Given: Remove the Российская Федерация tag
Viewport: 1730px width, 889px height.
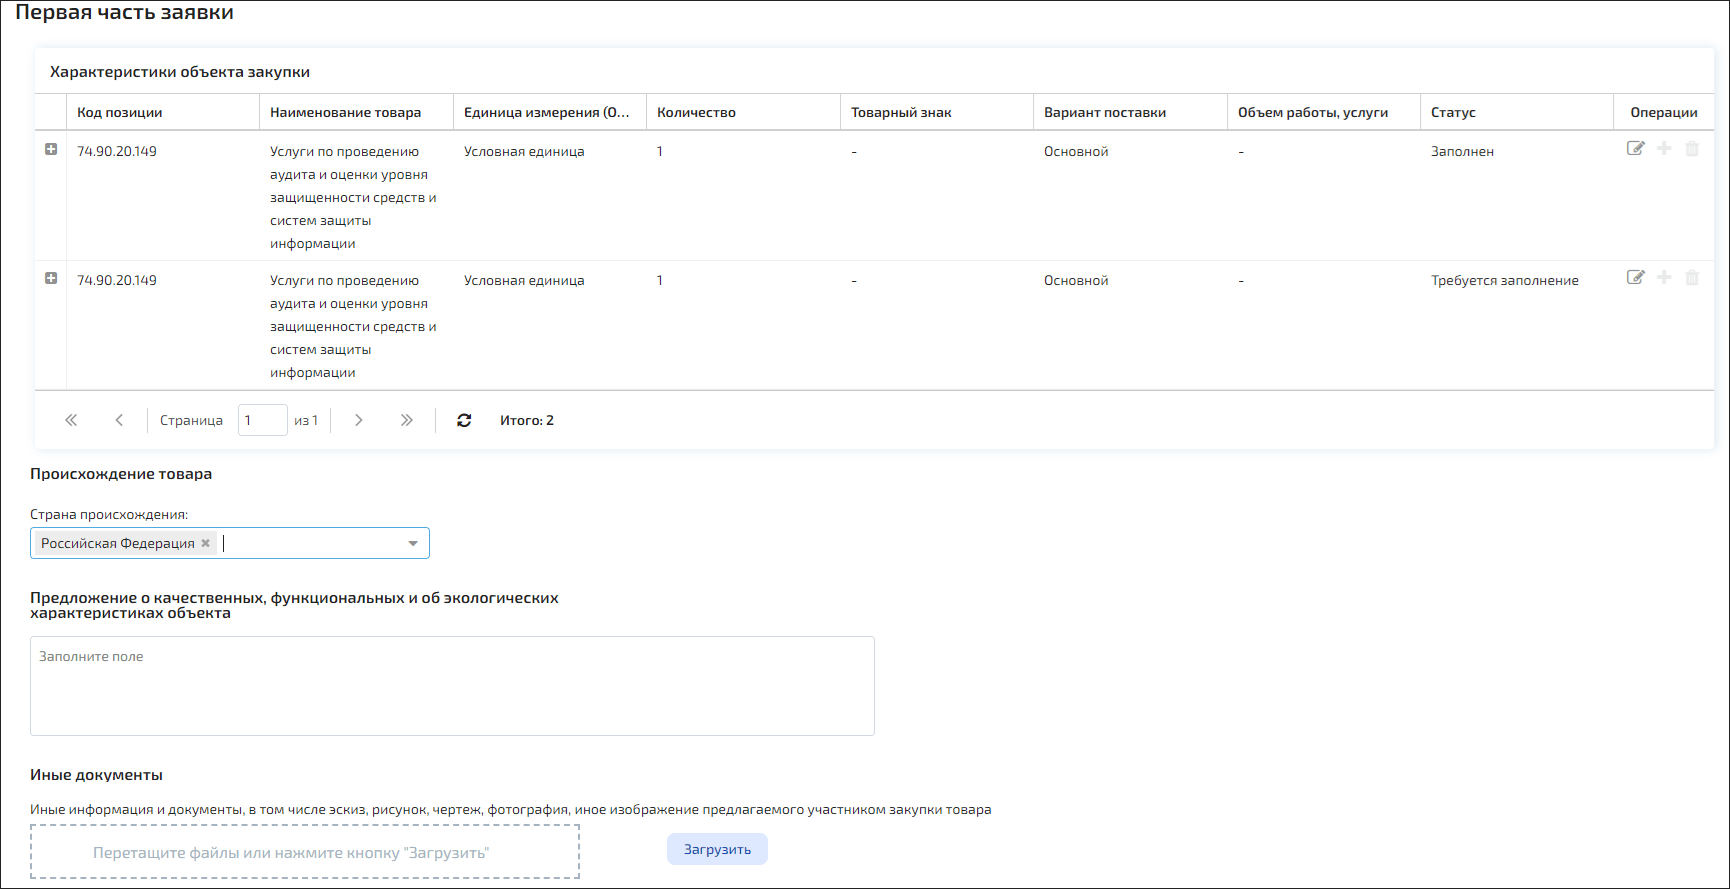Looking at the screenshot, I should 206,543.
